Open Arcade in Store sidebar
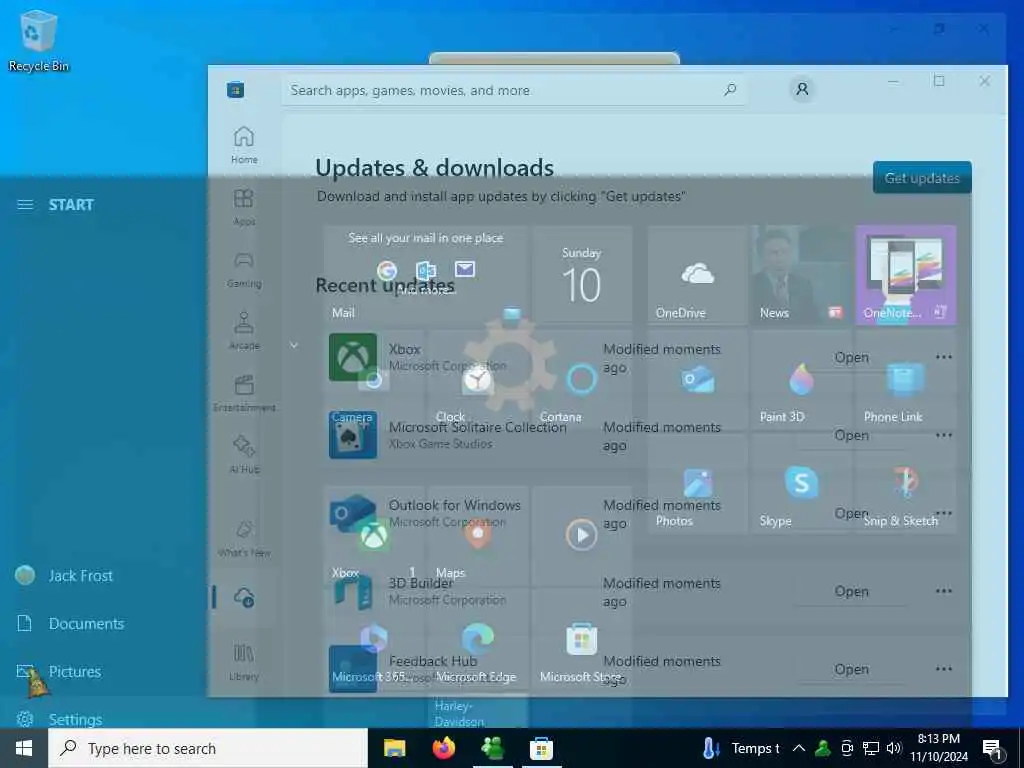 244,331
